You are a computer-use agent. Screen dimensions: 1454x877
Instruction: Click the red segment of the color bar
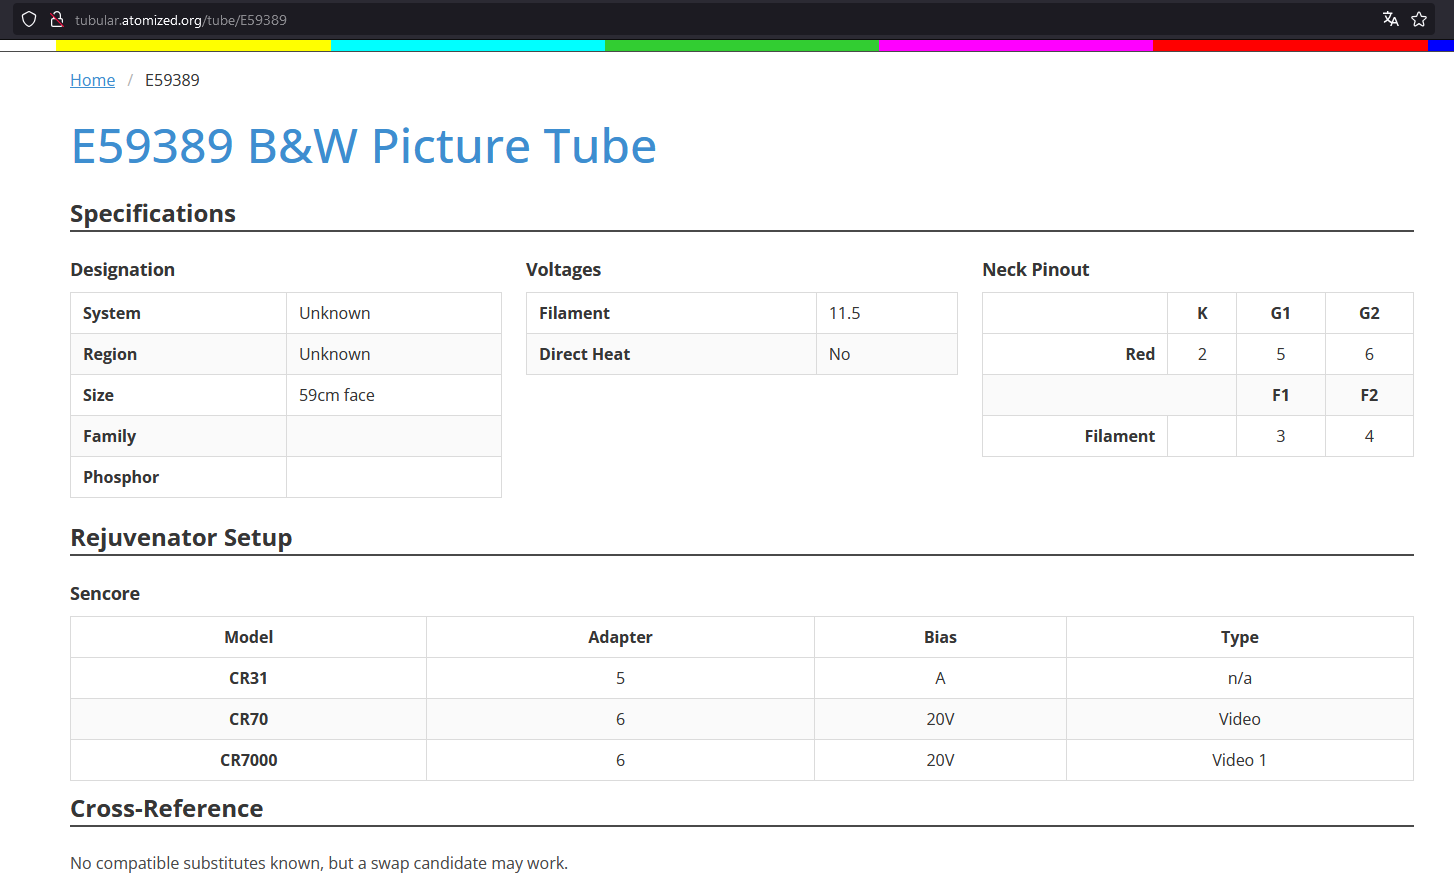click(x=1290, y=45)
